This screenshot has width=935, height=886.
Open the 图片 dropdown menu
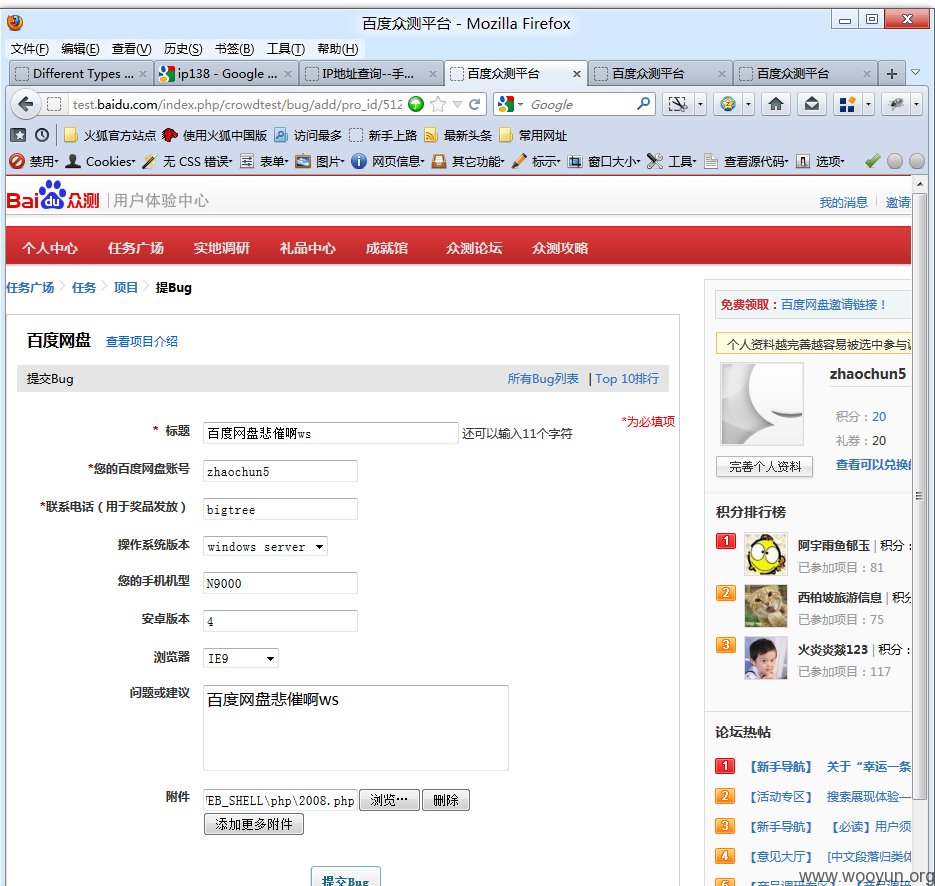(x=320, y=161)
